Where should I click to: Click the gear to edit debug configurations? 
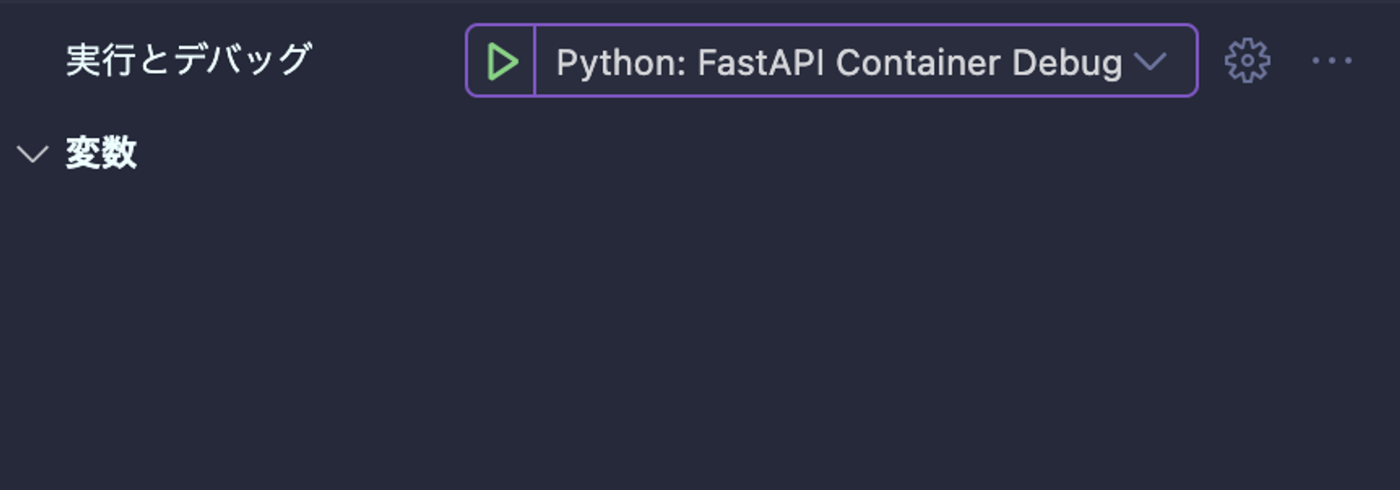click(1247, 62)
